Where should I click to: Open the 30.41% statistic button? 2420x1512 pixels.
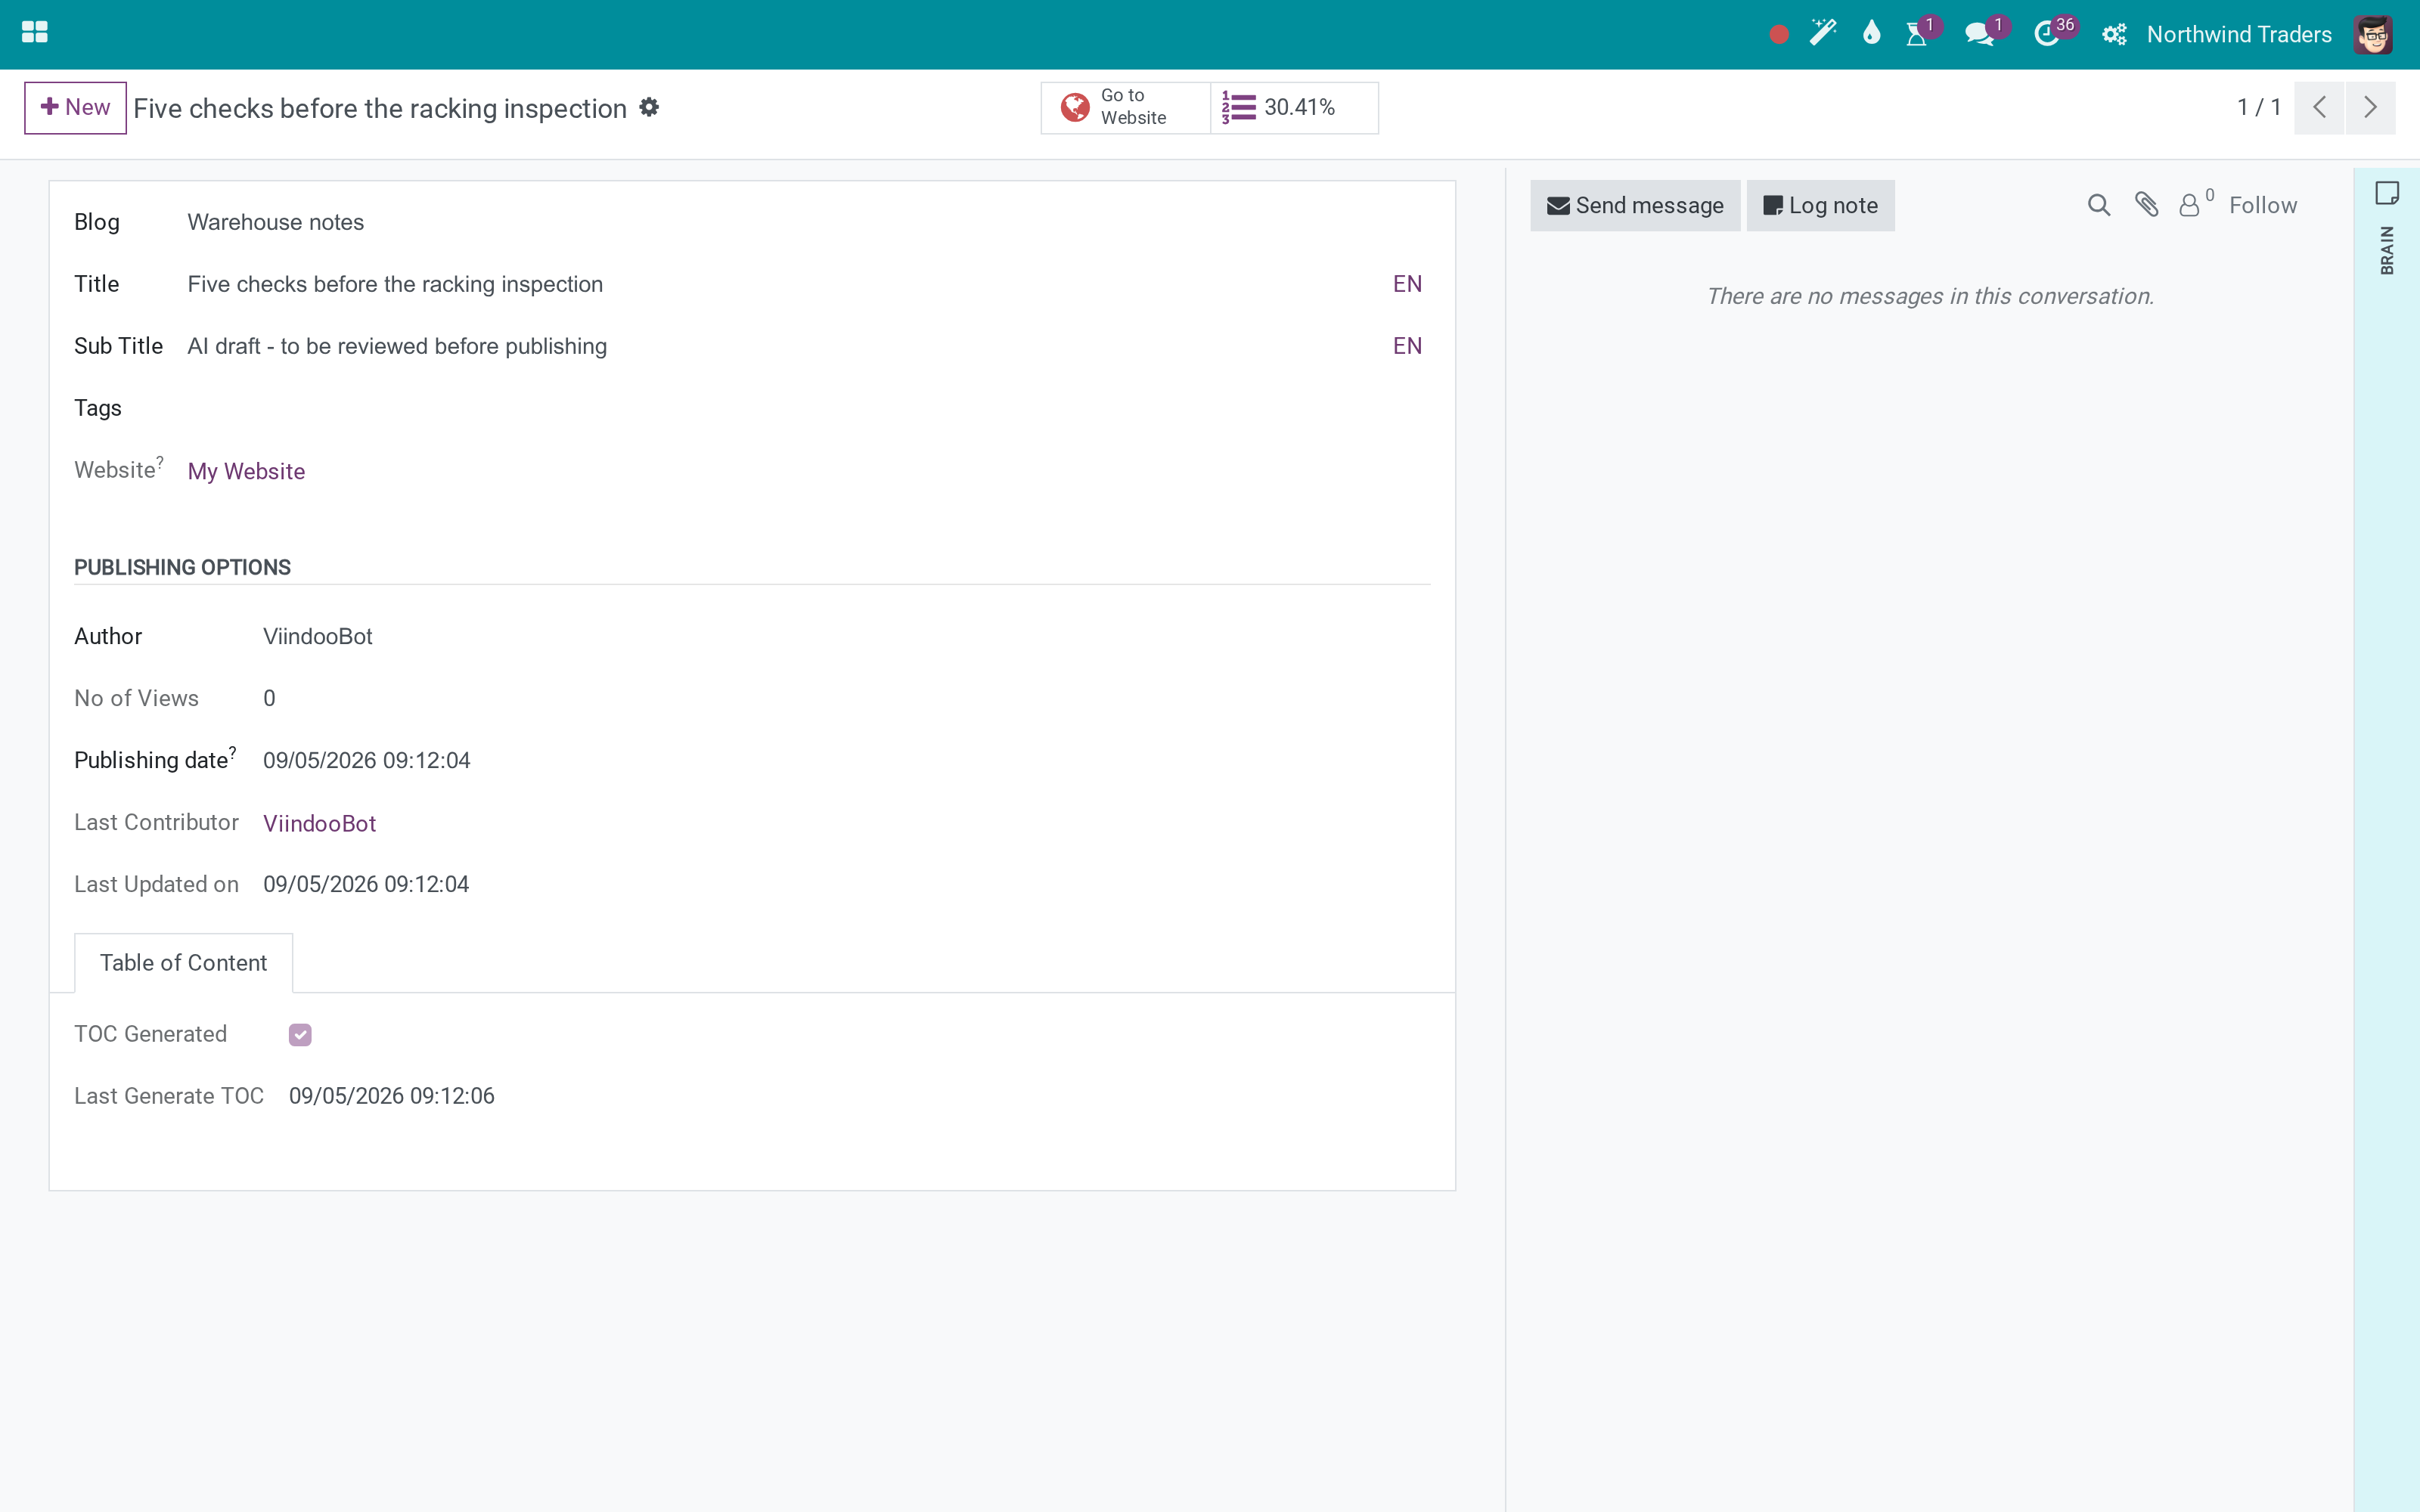coord(1294,107)
